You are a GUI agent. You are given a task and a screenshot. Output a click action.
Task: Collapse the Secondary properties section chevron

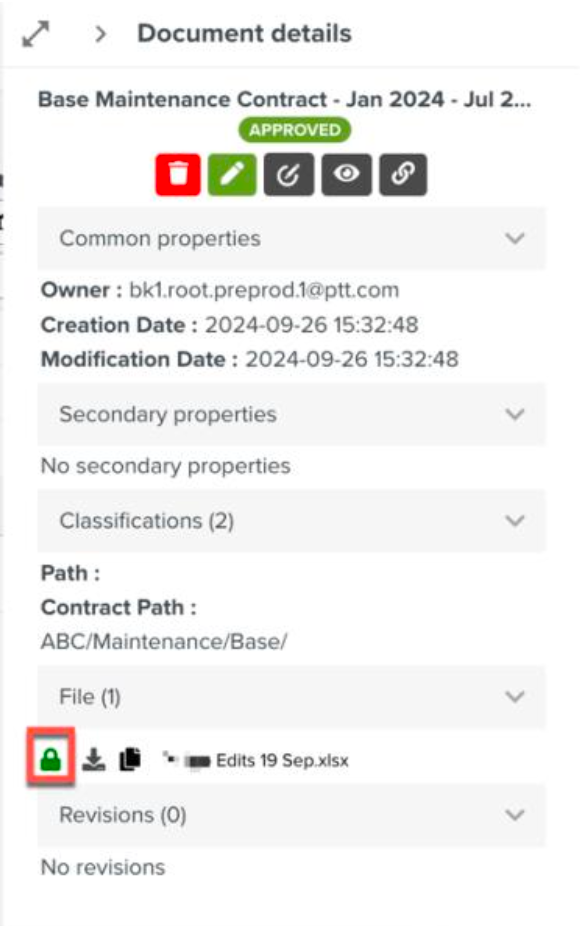click(515, 415)
